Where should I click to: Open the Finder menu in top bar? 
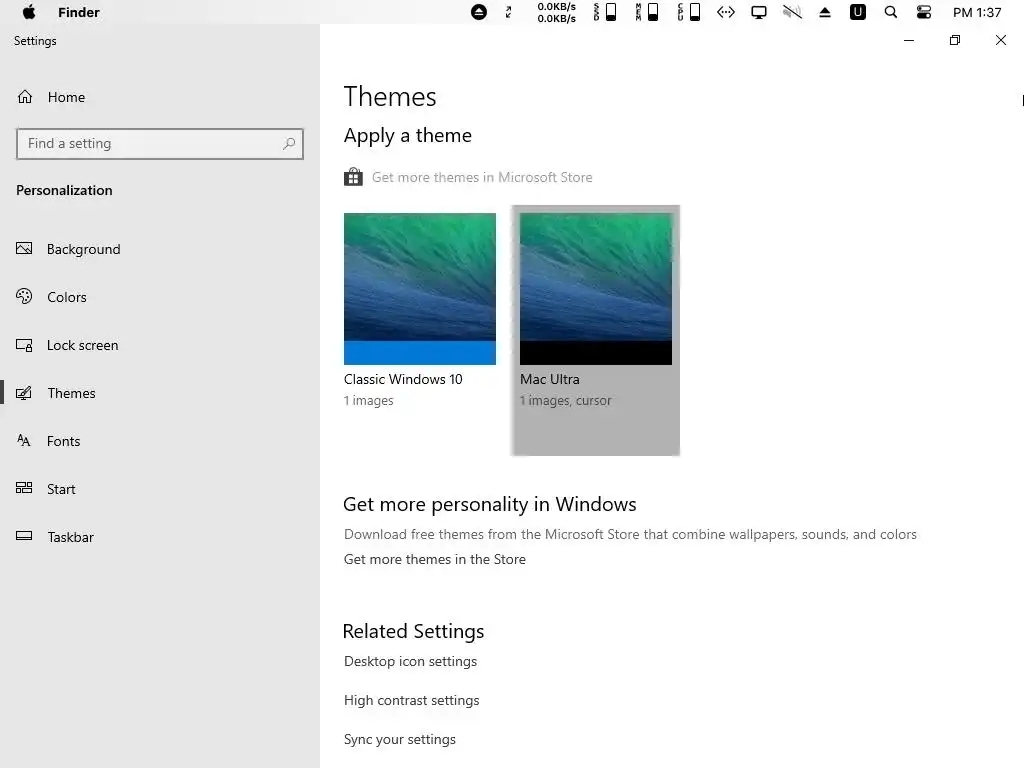click(x=78, y=12)
